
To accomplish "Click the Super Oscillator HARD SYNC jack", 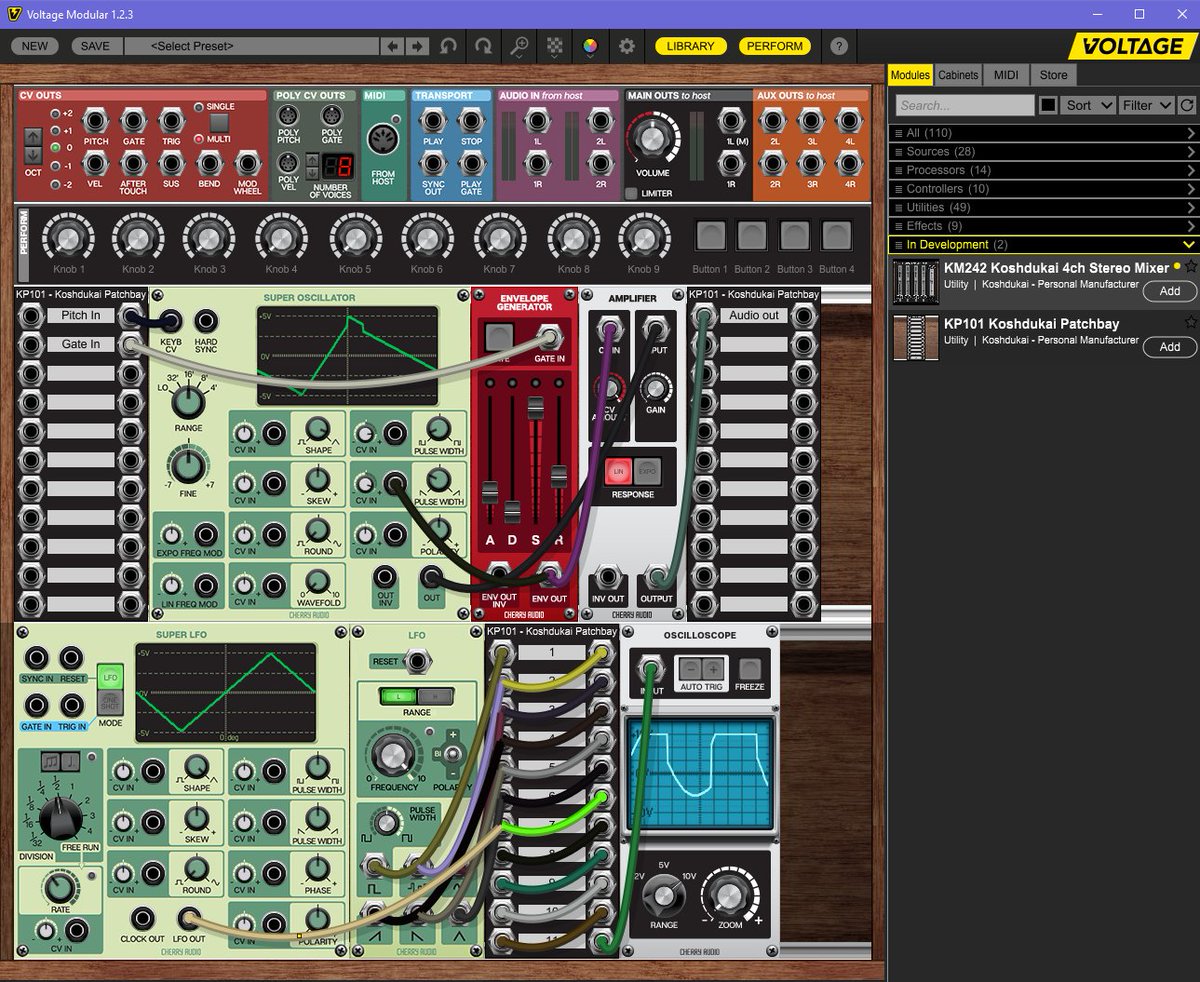I will click(206, 321).
